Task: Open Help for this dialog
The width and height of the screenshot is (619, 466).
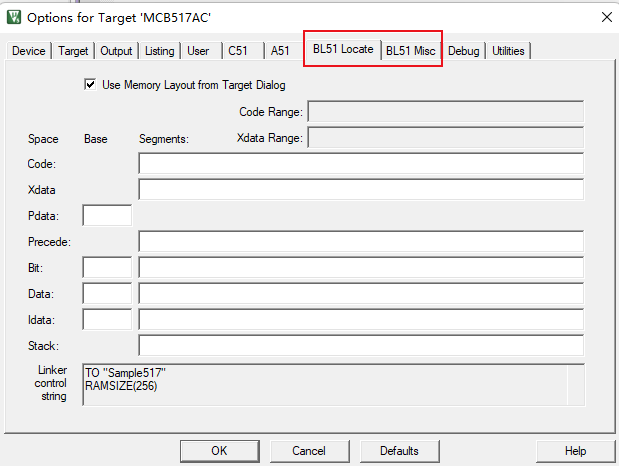Action: point(575,451)
